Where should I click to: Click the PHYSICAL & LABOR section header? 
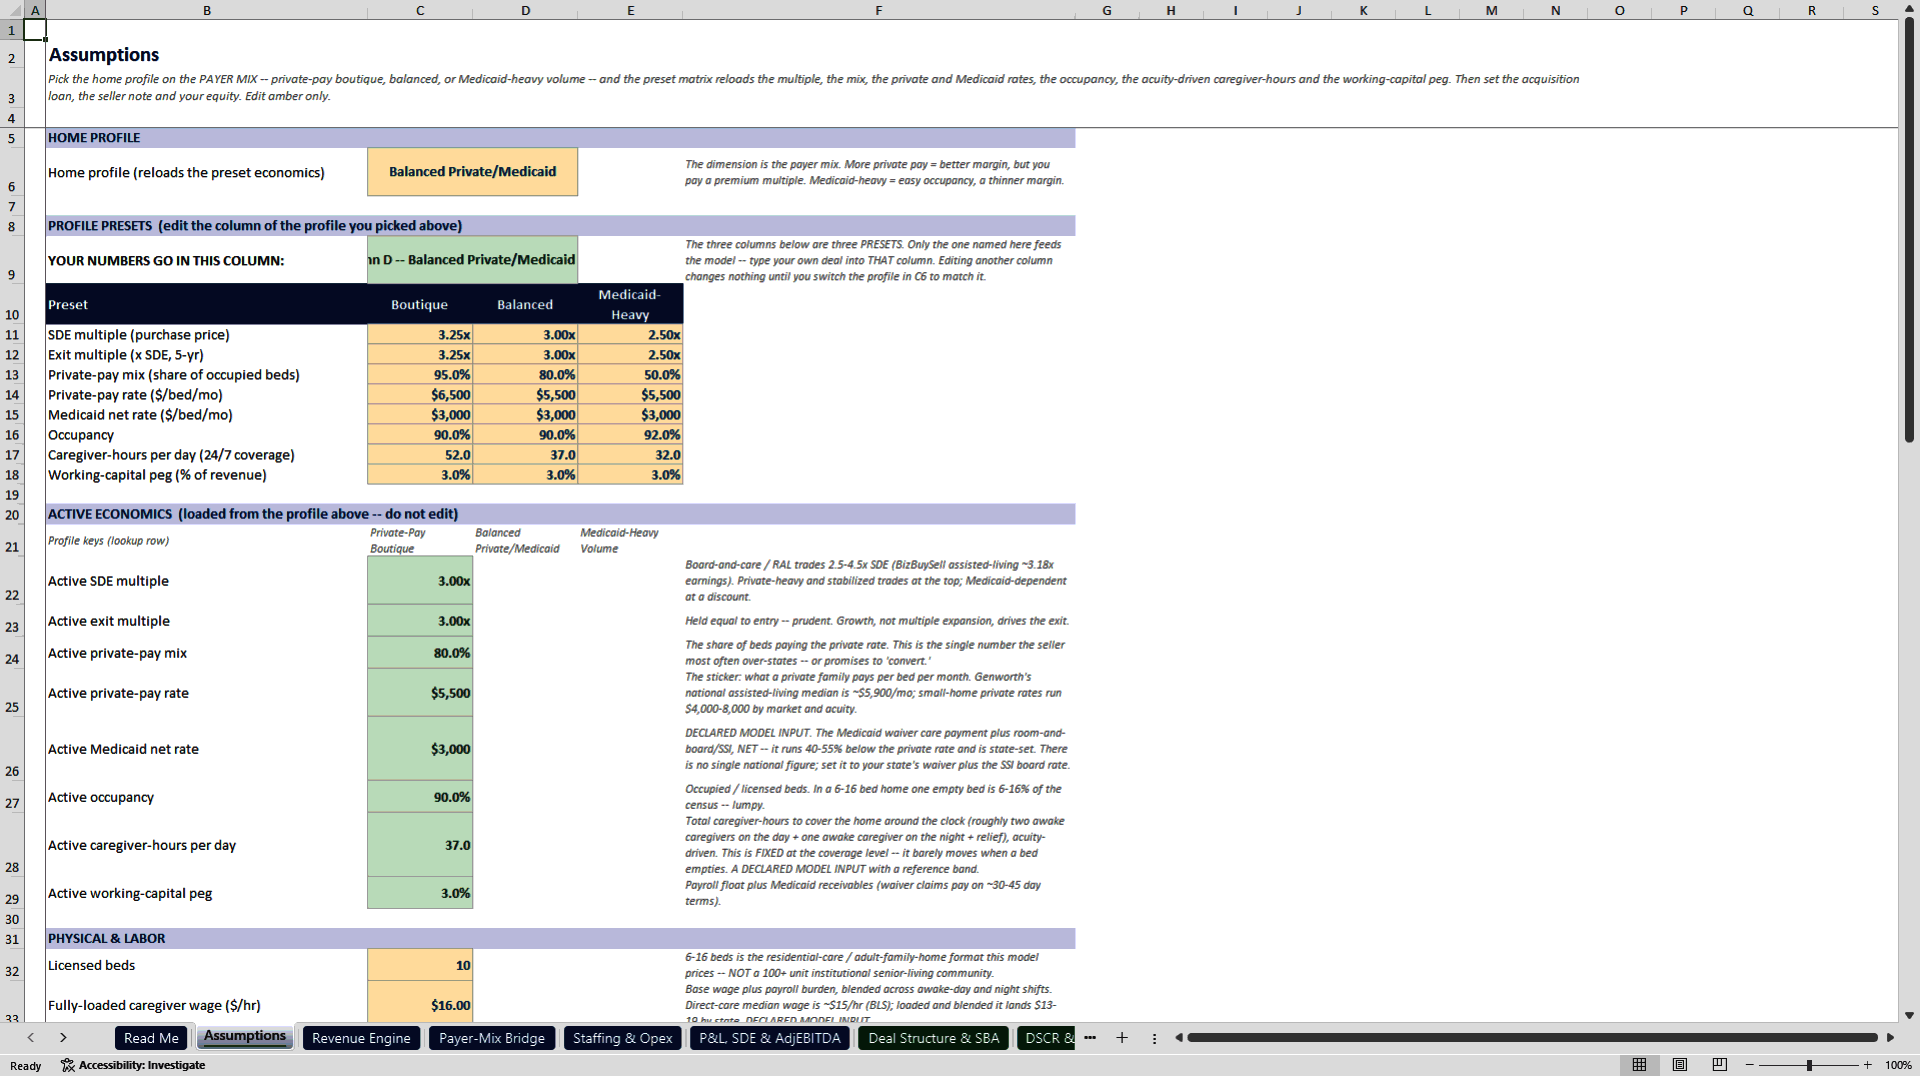point(560,939)
